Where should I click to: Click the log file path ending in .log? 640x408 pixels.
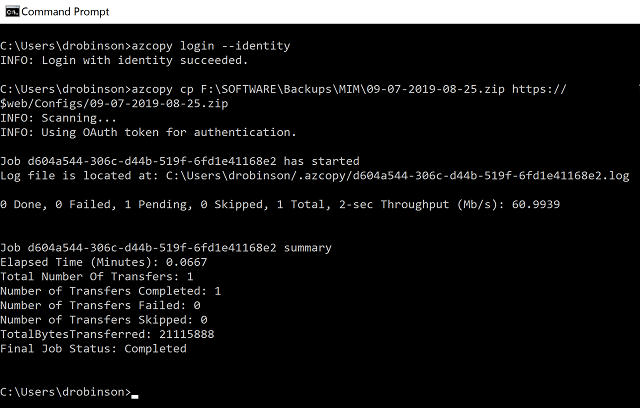[398, 175]
